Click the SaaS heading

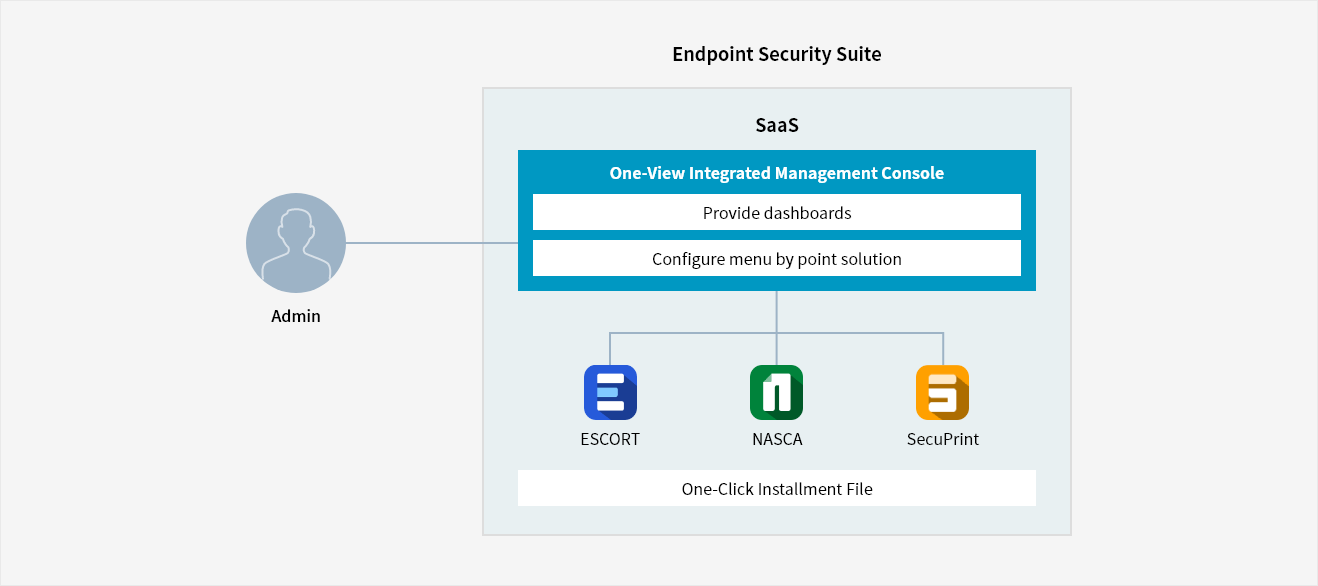(x=777, y=126)
